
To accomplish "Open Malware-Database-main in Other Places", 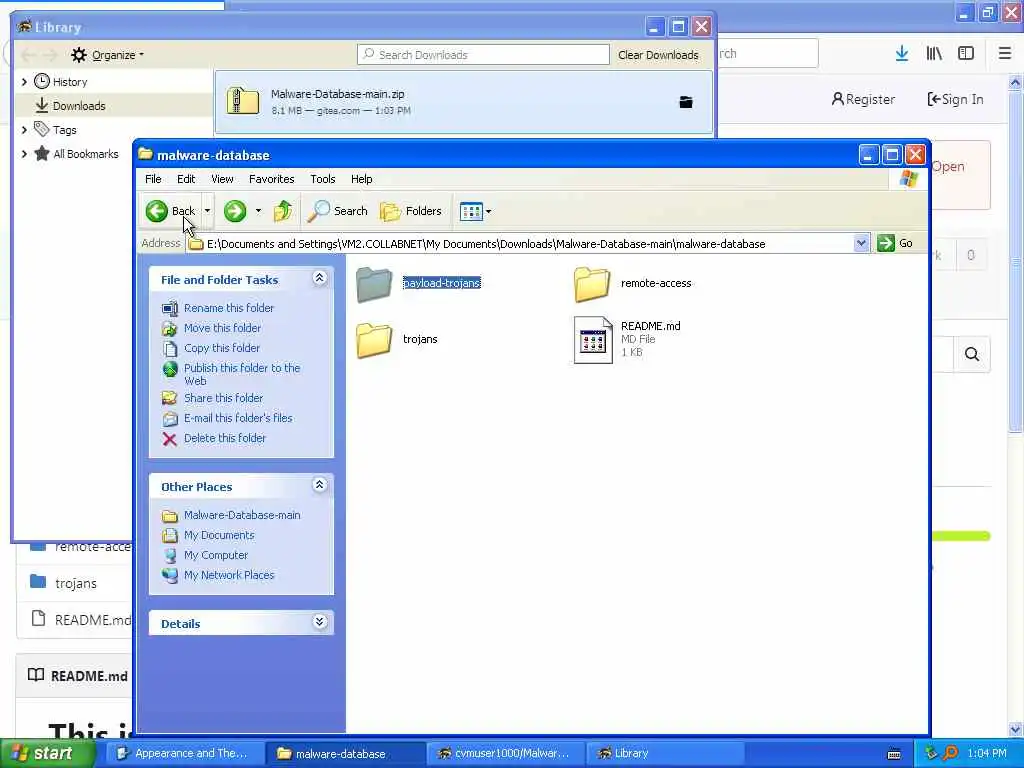I will 242,515.
